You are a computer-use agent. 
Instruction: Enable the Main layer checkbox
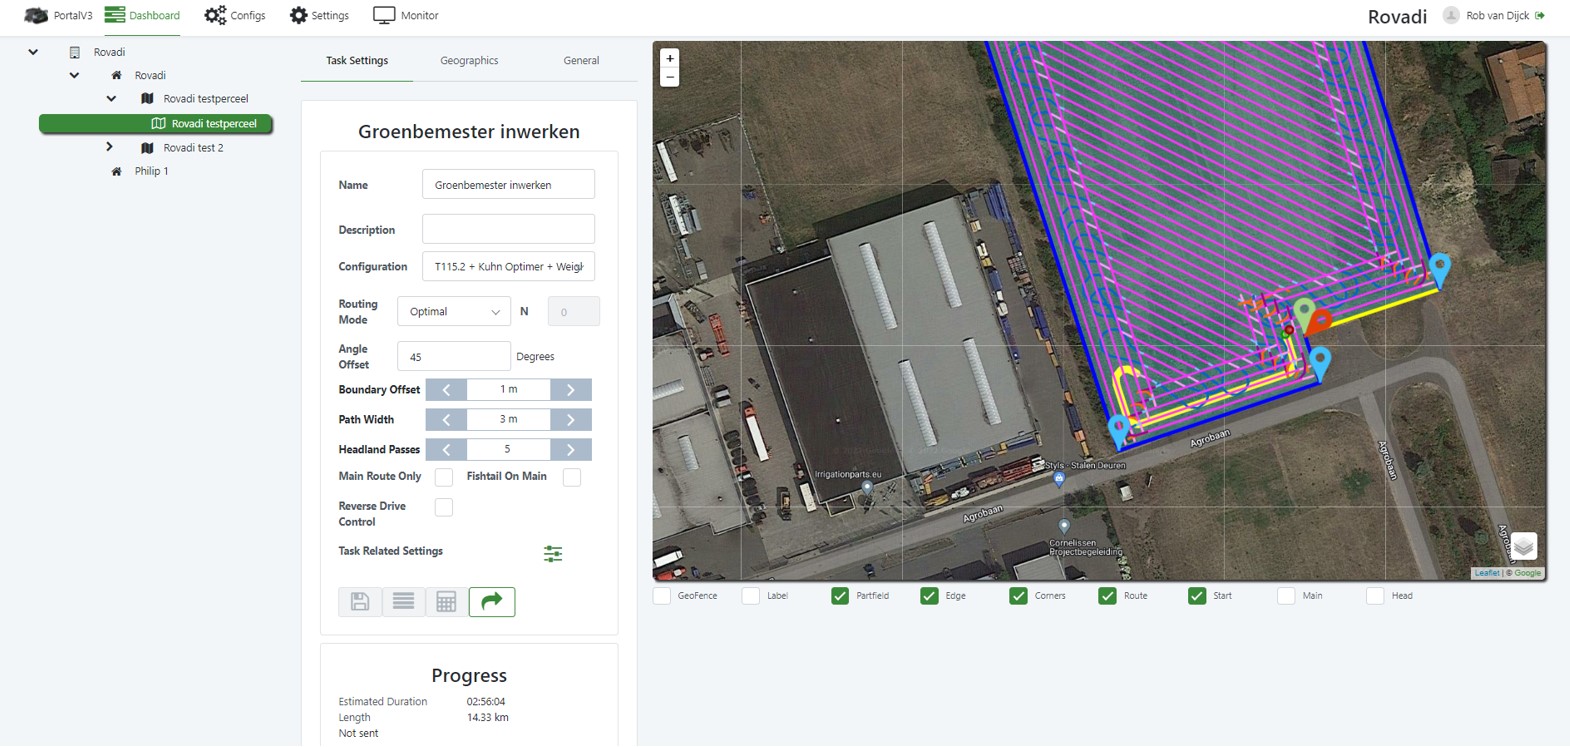[1286, 596]
